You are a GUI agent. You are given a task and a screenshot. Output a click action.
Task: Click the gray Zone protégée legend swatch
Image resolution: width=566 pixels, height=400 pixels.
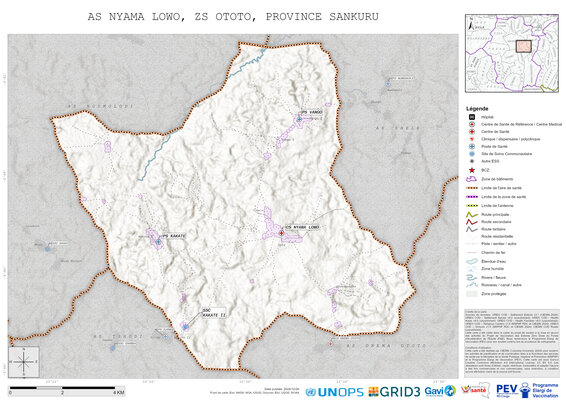click(472, 294)
